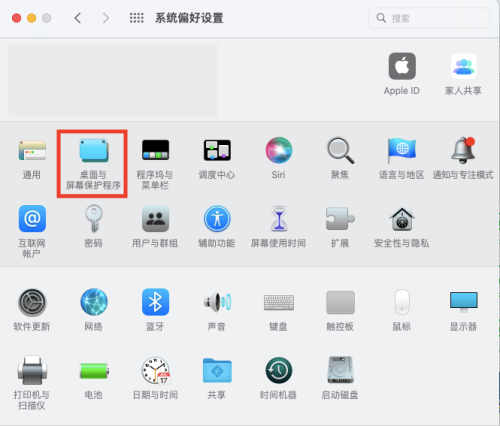This screenshot has width=500, height=426.
Task: Go forward with the right chevron button
Action: (x=106, y=18)
